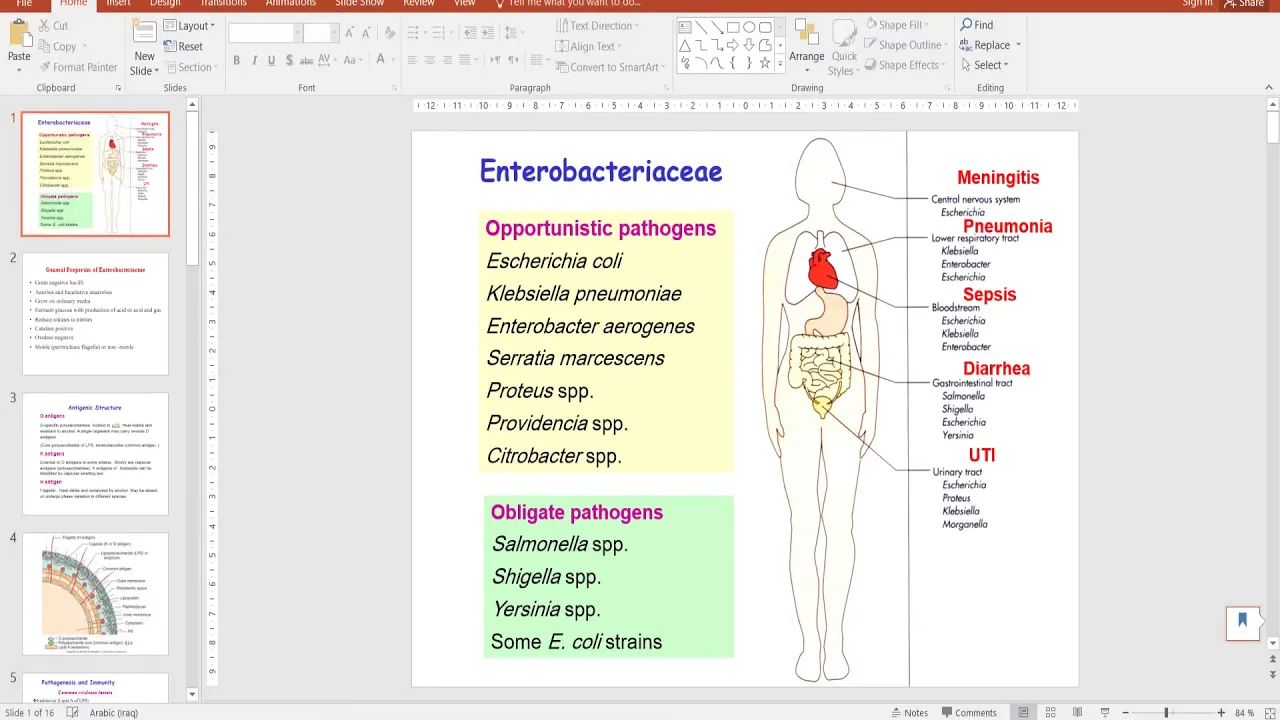Click the Find magnifier button

977,25
